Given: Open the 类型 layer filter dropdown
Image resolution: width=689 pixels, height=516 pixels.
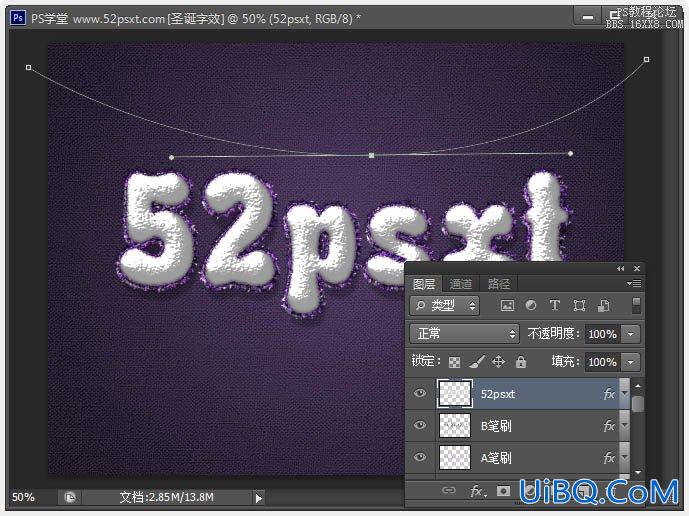Looking at the screenshot, I should [x=445, y=305].
